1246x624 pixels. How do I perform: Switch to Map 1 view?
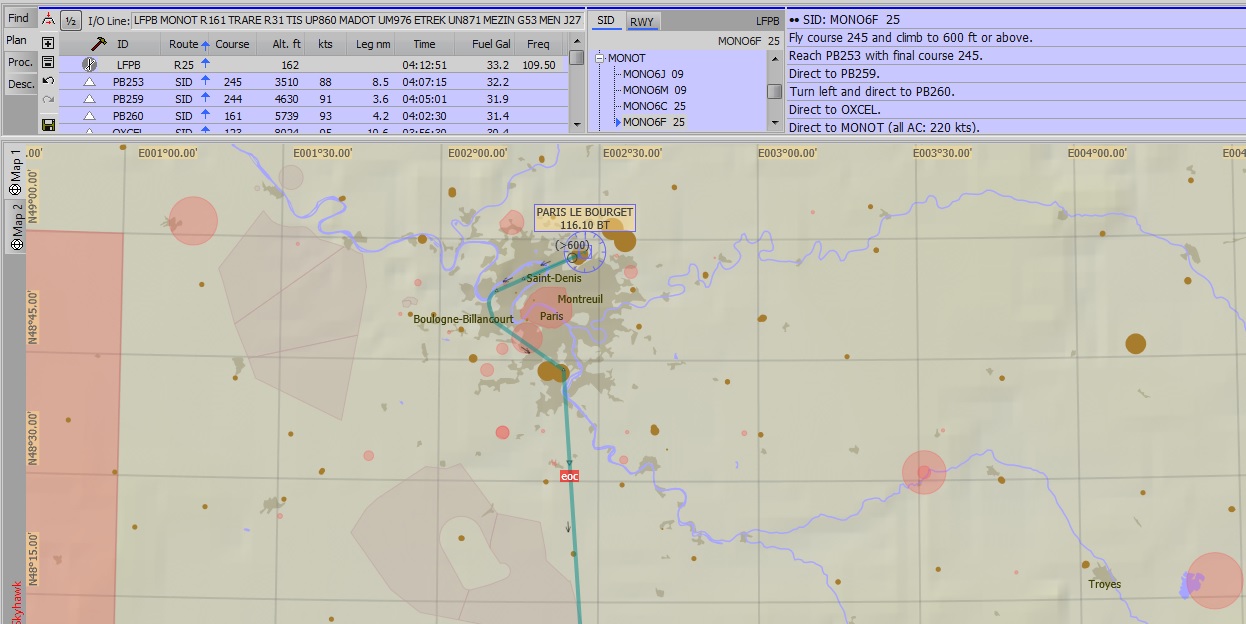pyautogui.click(x=16, y=173)
